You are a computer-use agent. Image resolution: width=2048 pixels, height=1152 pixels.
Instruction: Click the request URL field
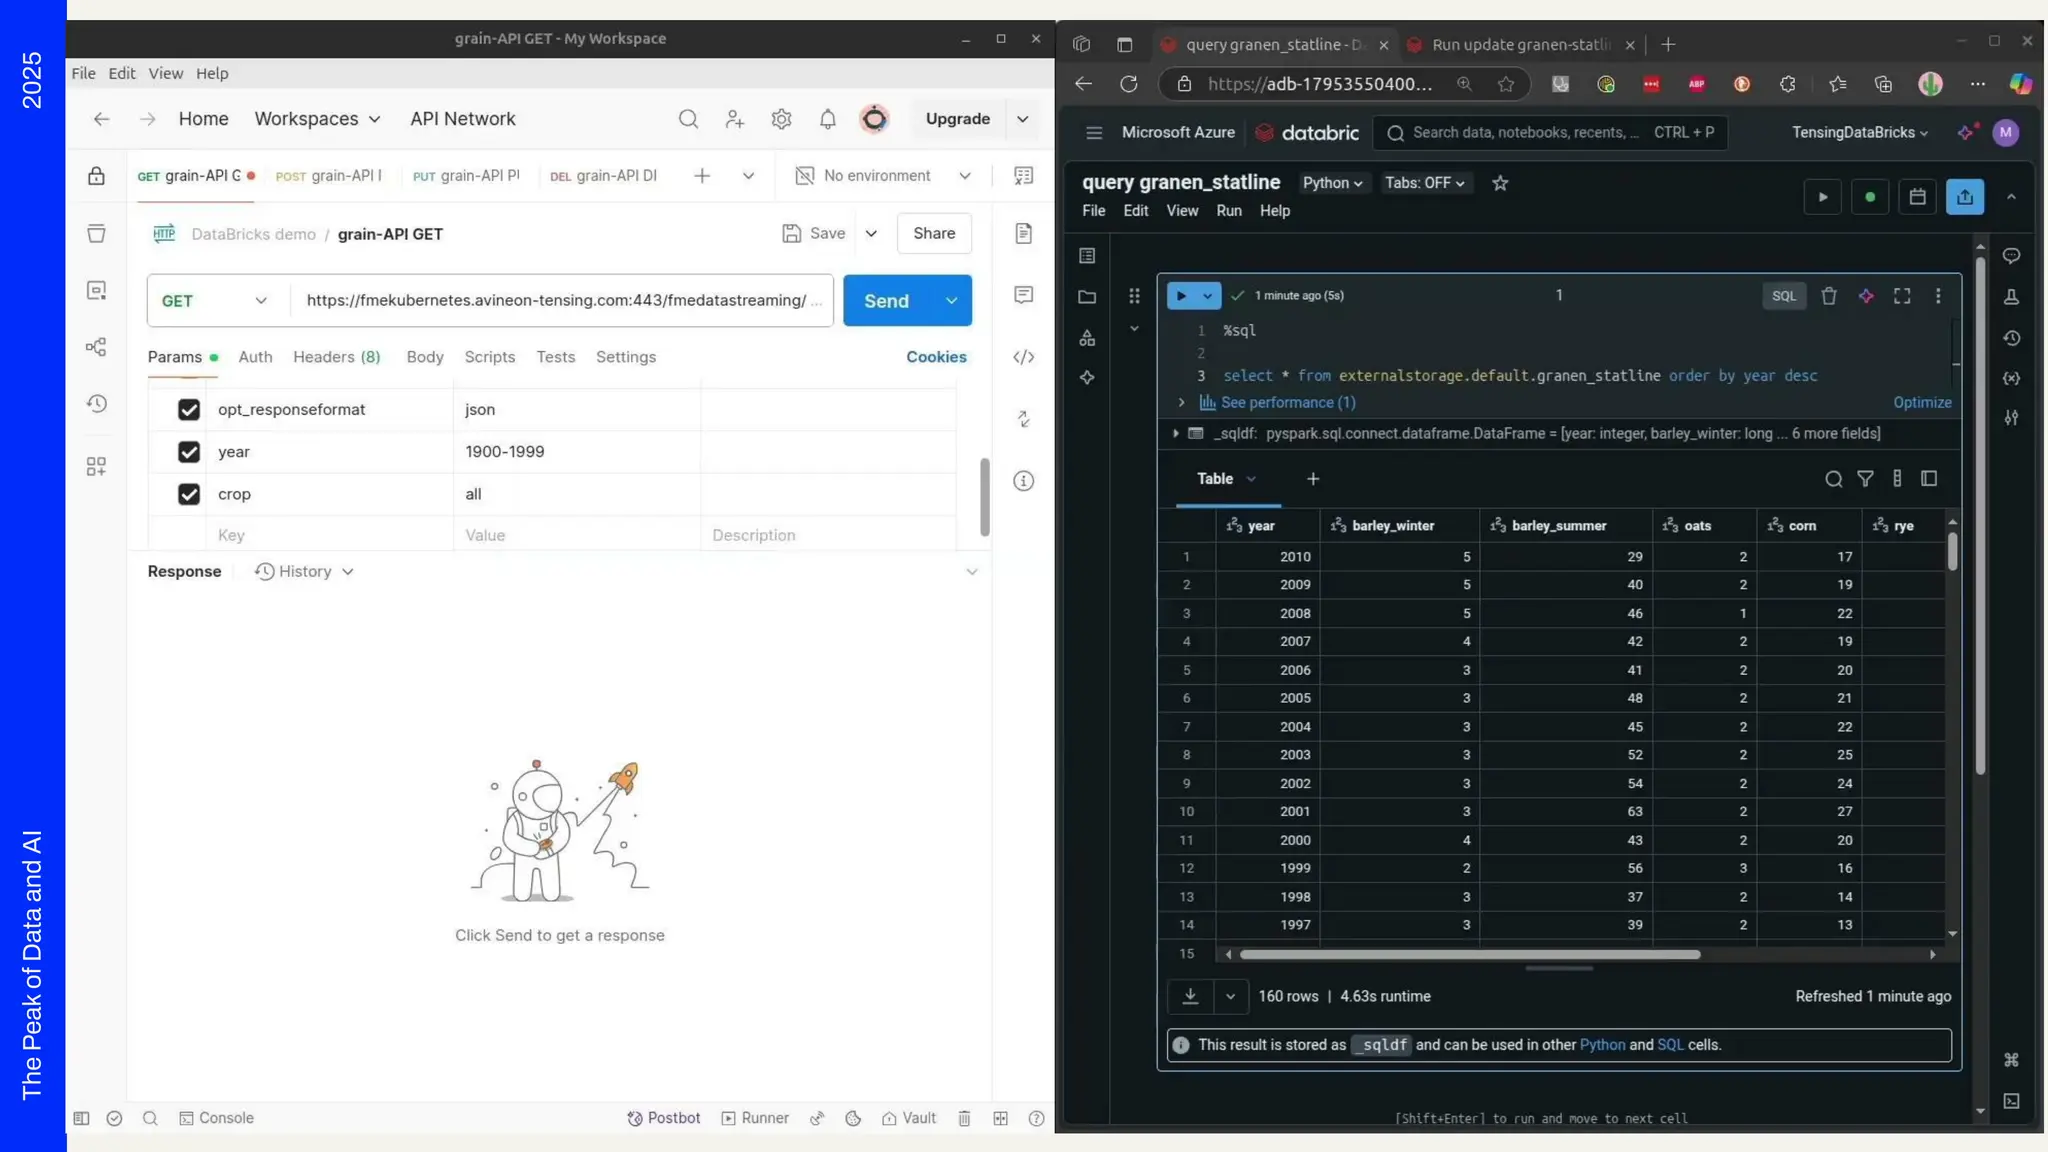560,301
